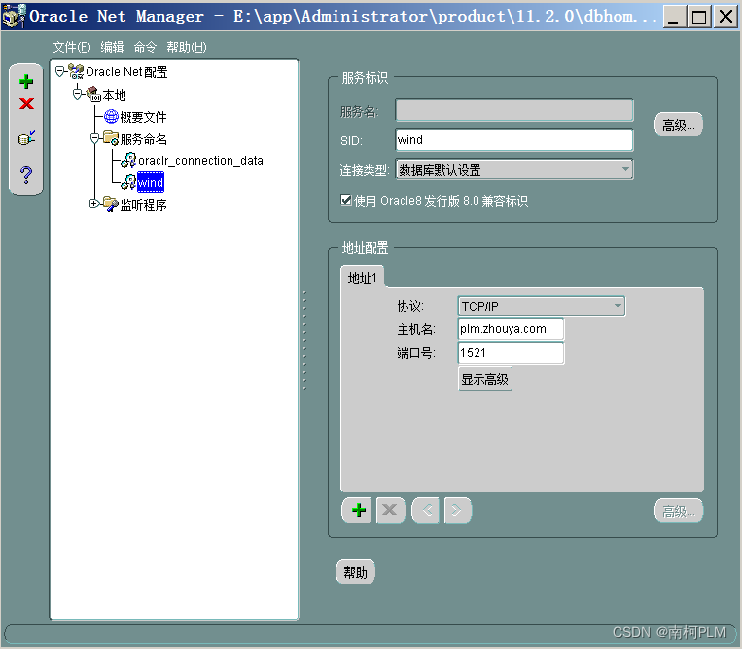Screen dimensions: 742x649
Task: Click the oraclr_connection_data service icon
Action: (x=129, y=160)
